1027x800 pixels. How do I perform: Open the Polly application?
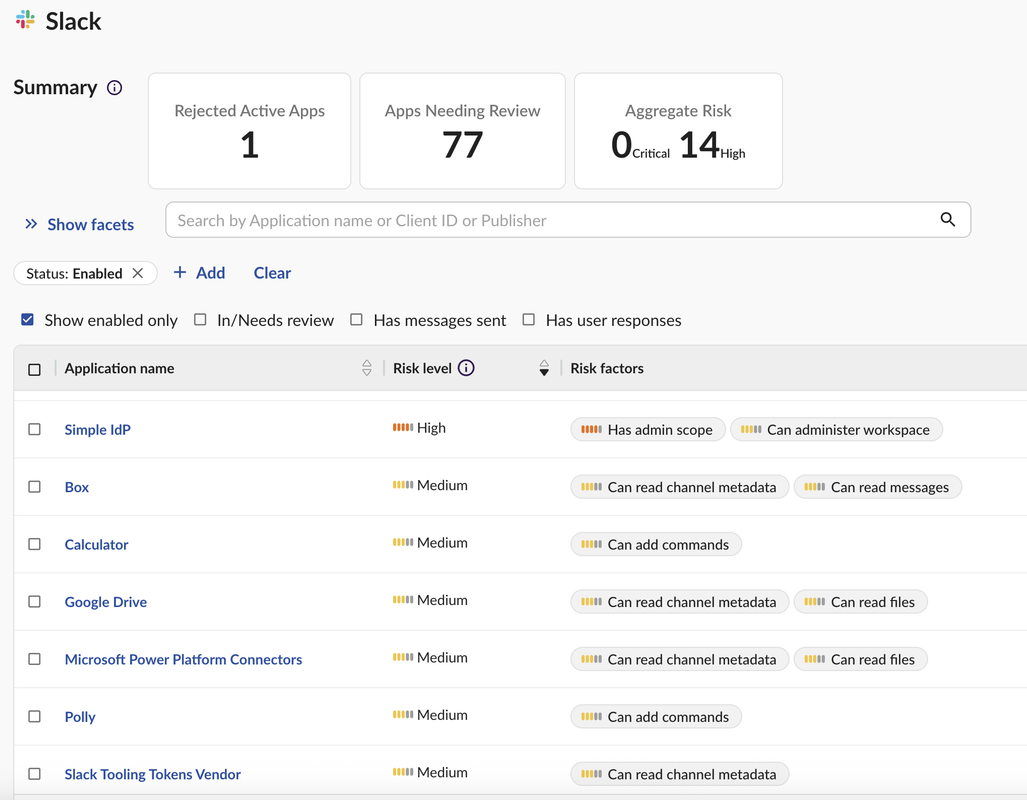(80, 717)
